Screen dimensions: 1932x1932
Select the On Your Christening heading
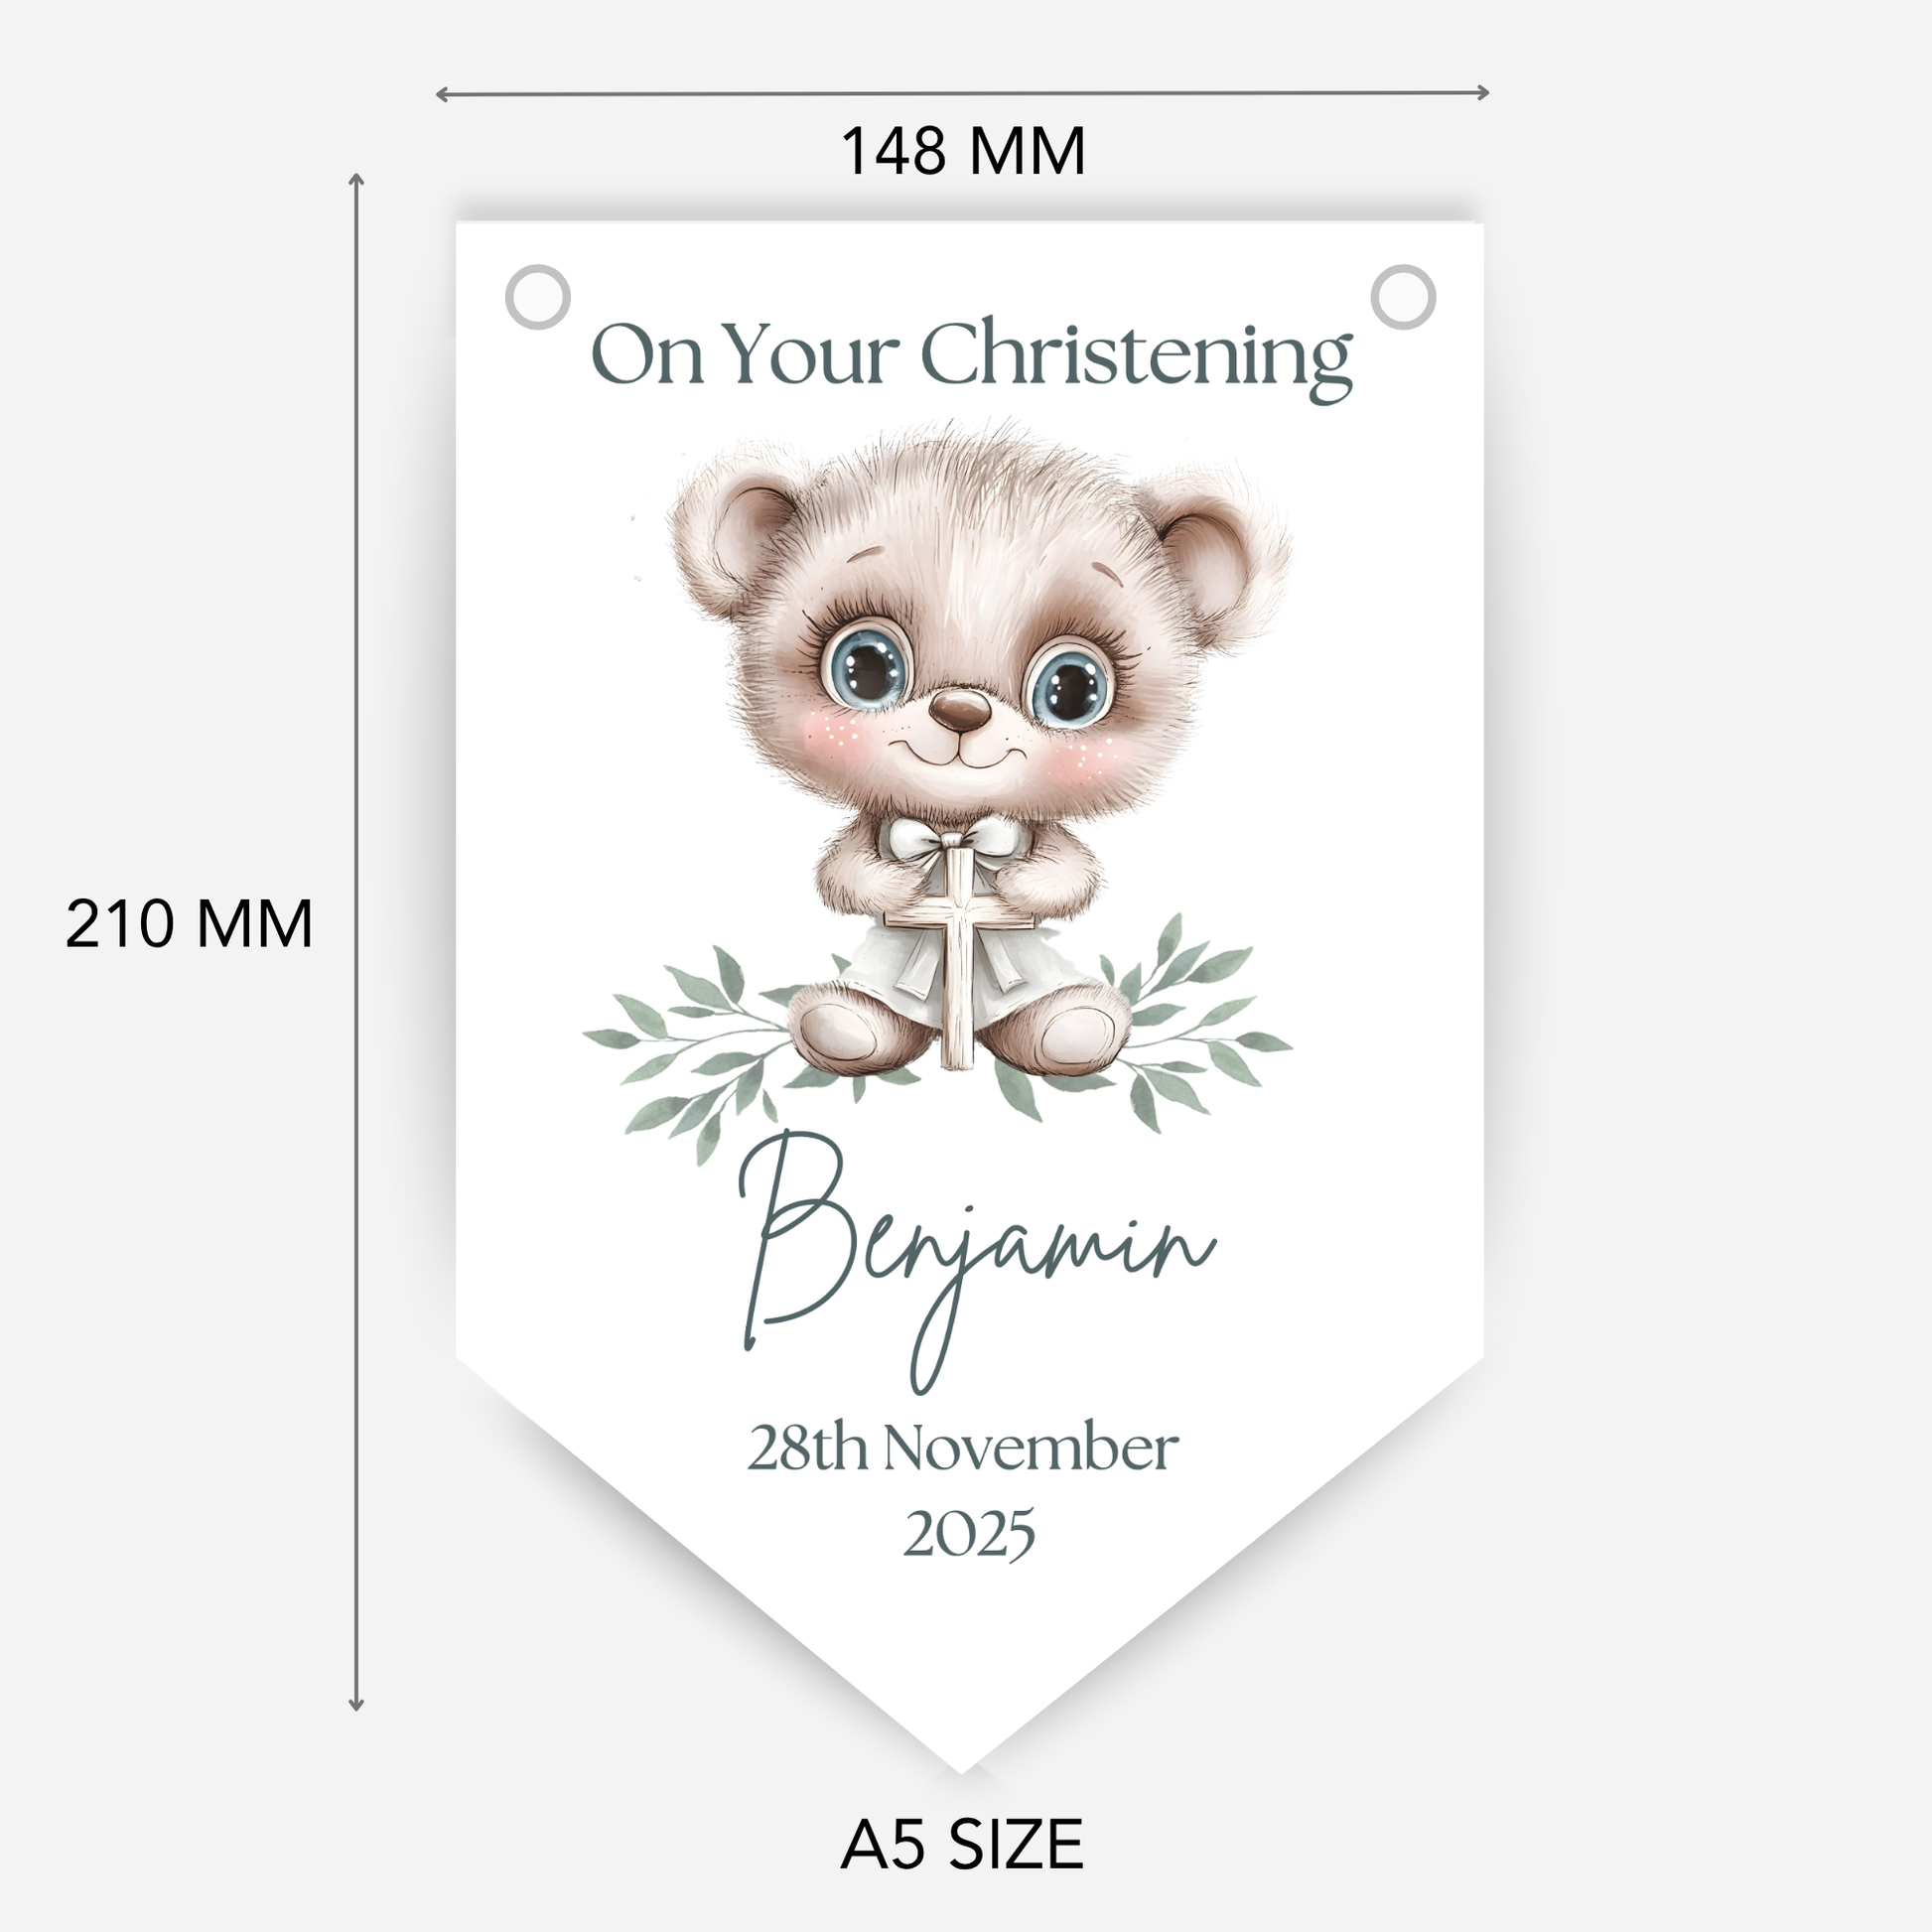point(971,358)
